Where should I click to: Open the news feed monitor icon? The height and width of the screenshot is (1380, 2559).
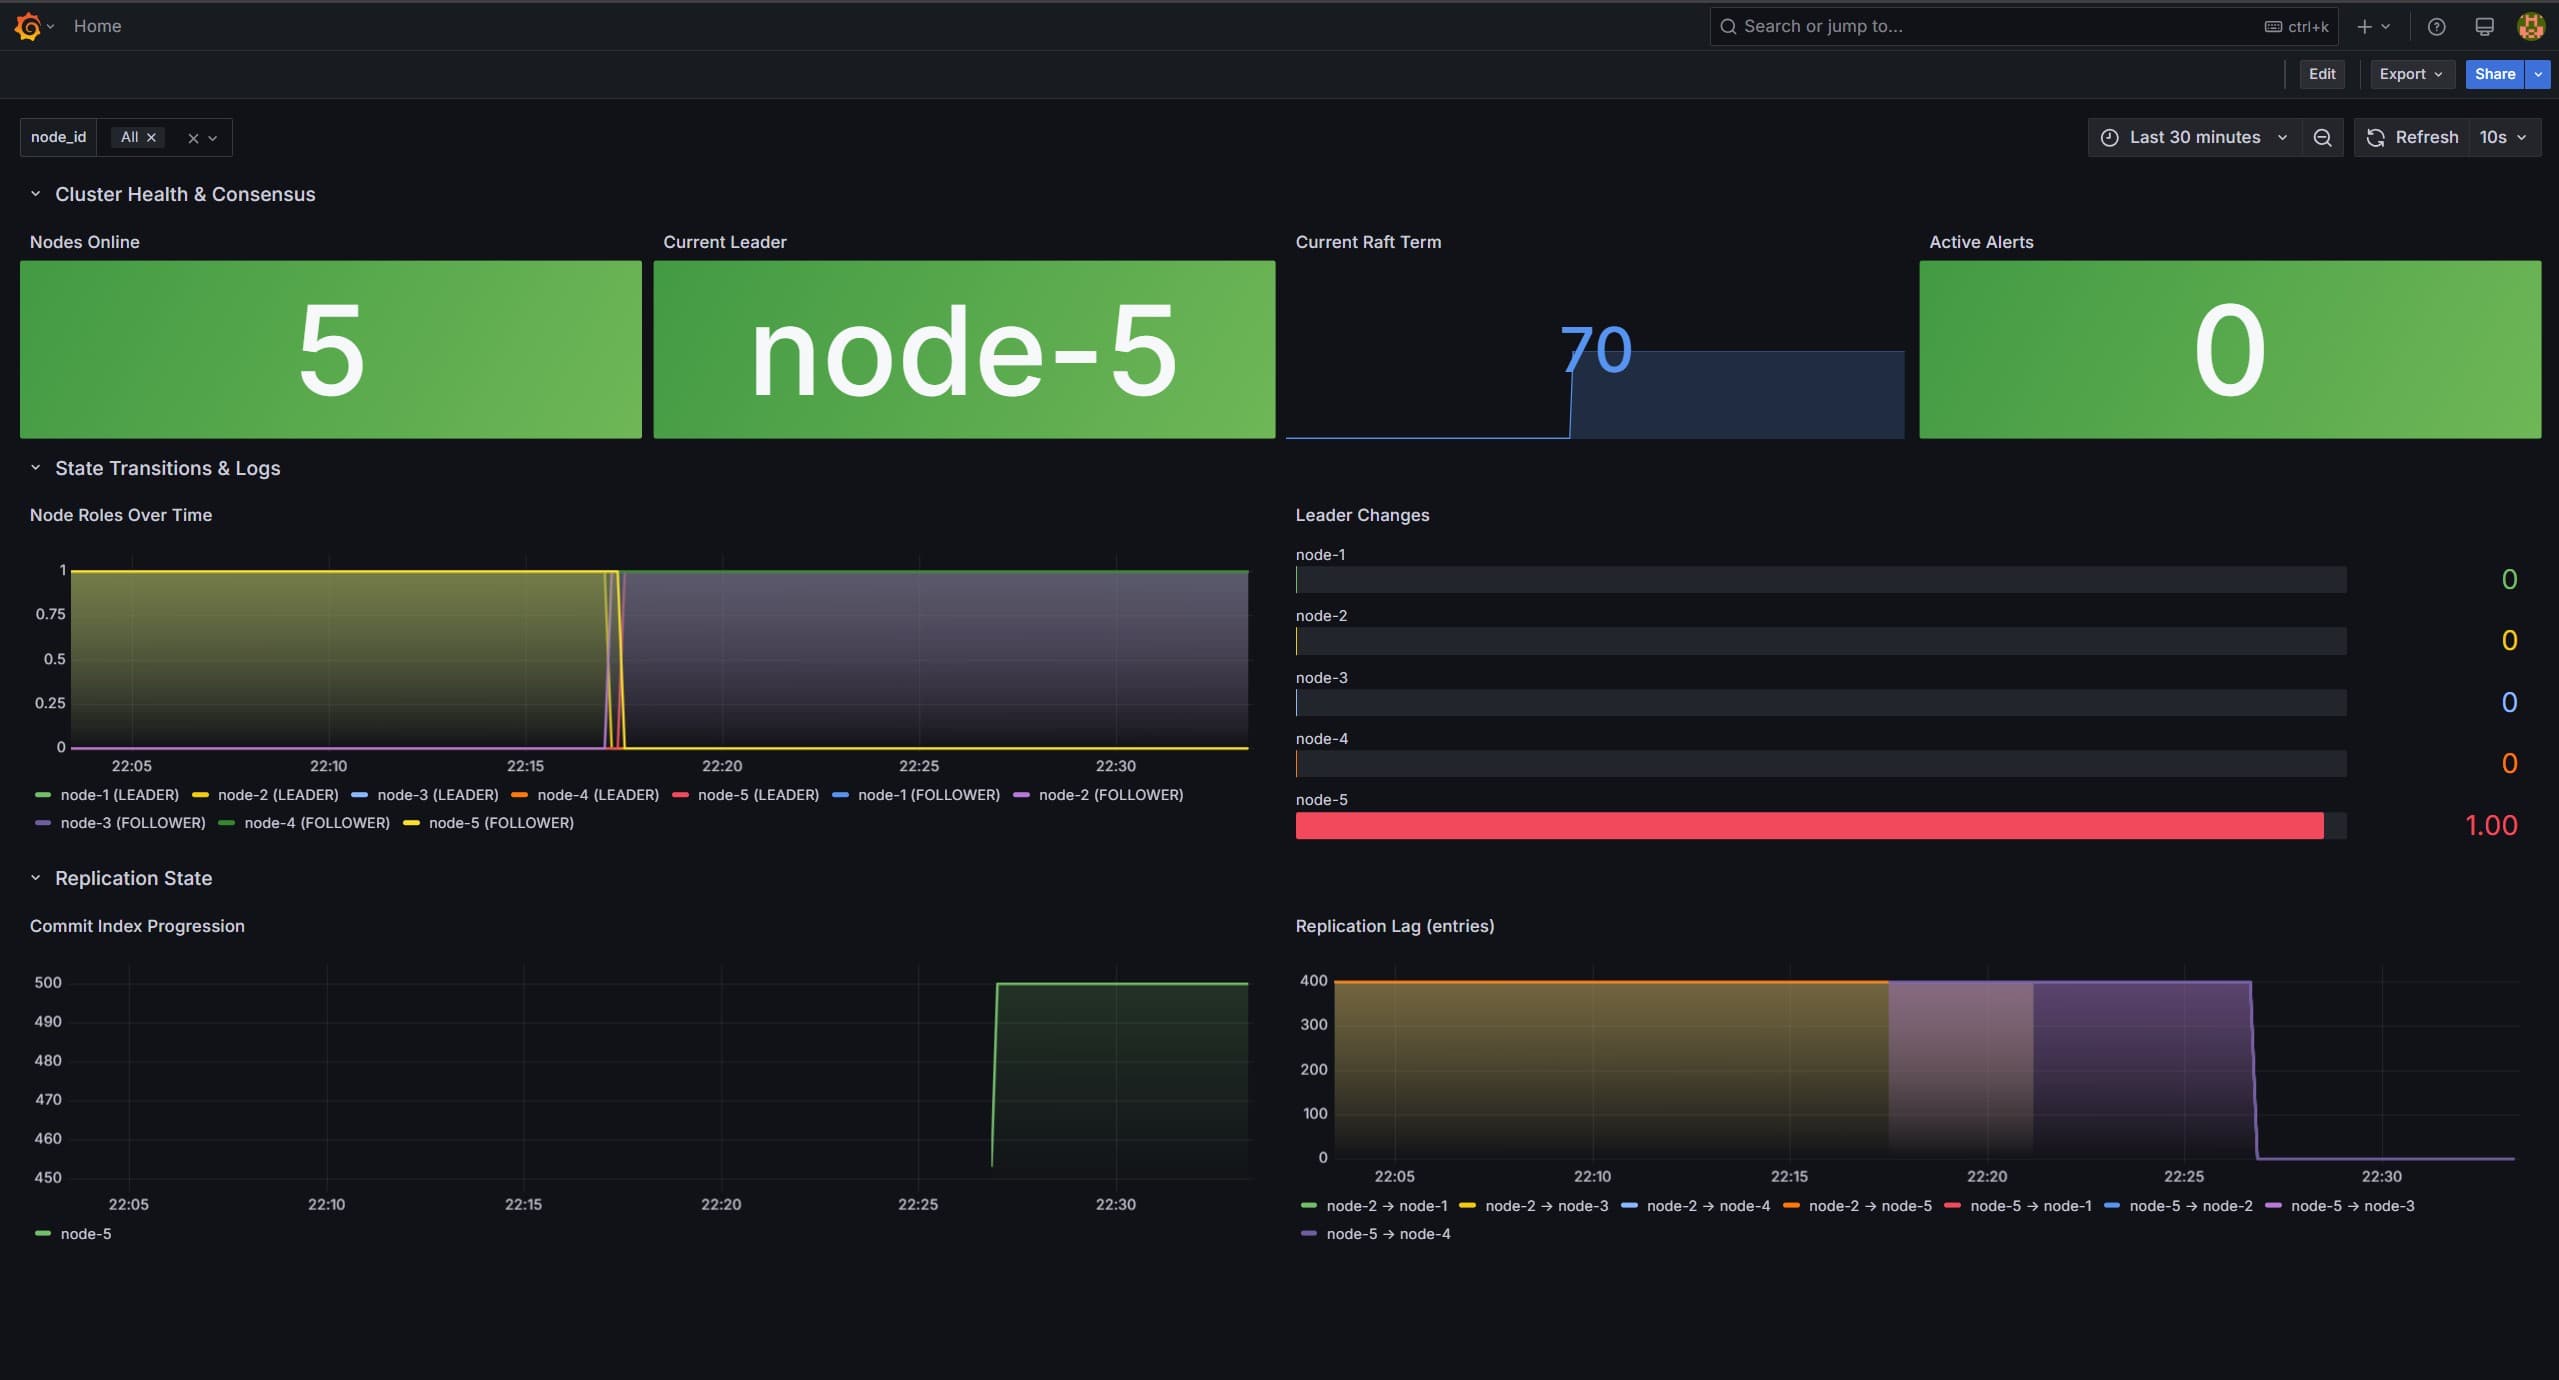pyautogui.click(x=2484, y=27)
